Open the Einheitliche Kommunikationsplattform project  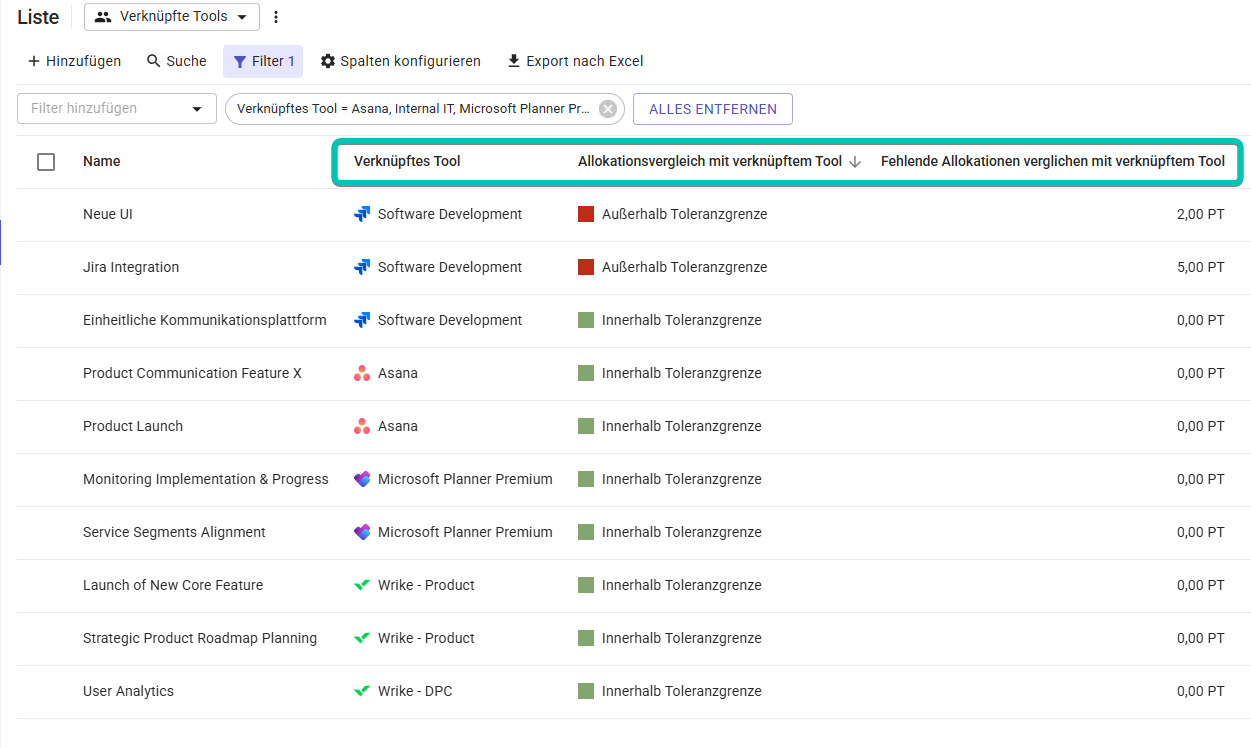(x=204, y=320)
